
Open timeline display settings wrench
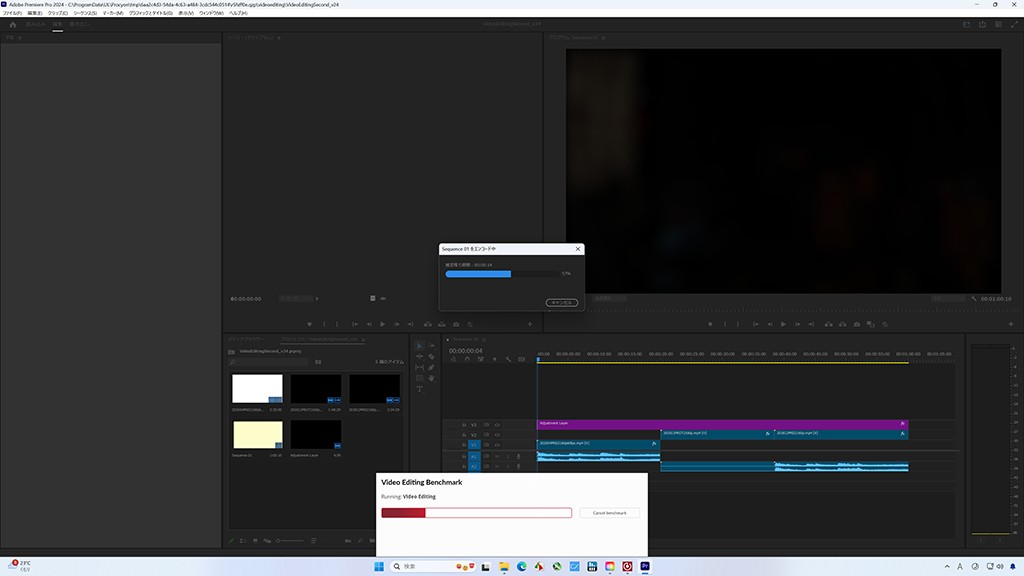507,360
